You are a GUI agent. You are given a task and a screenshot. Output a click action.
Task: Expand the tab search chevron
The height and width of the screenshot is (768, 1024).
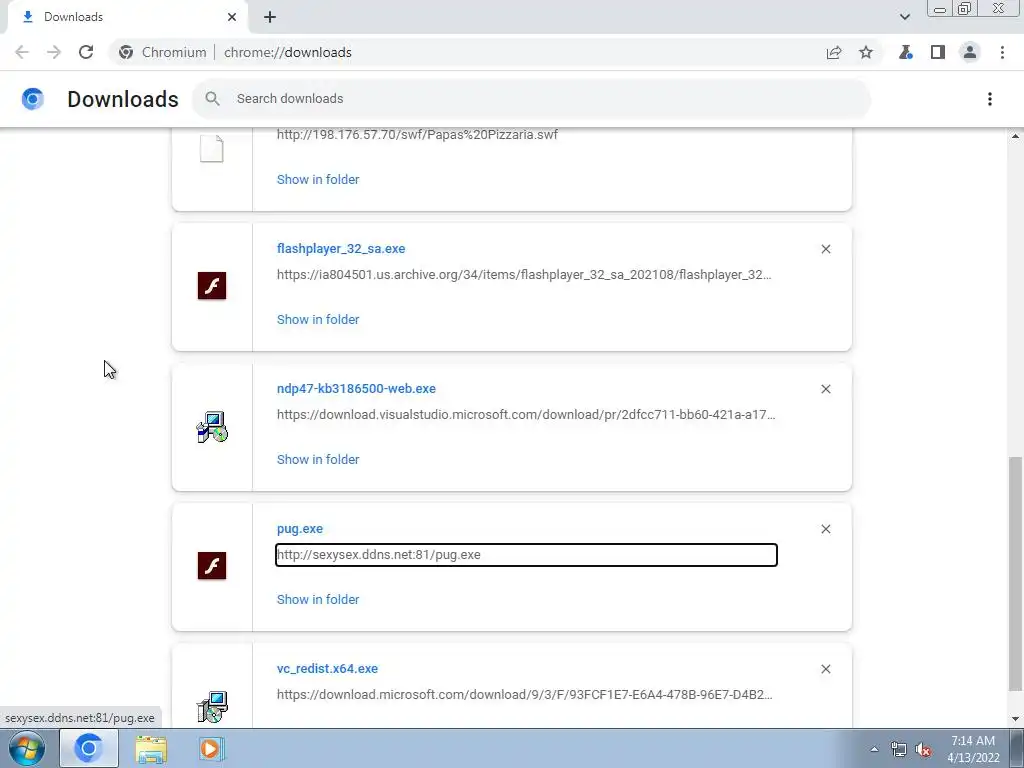pos(905,17)
